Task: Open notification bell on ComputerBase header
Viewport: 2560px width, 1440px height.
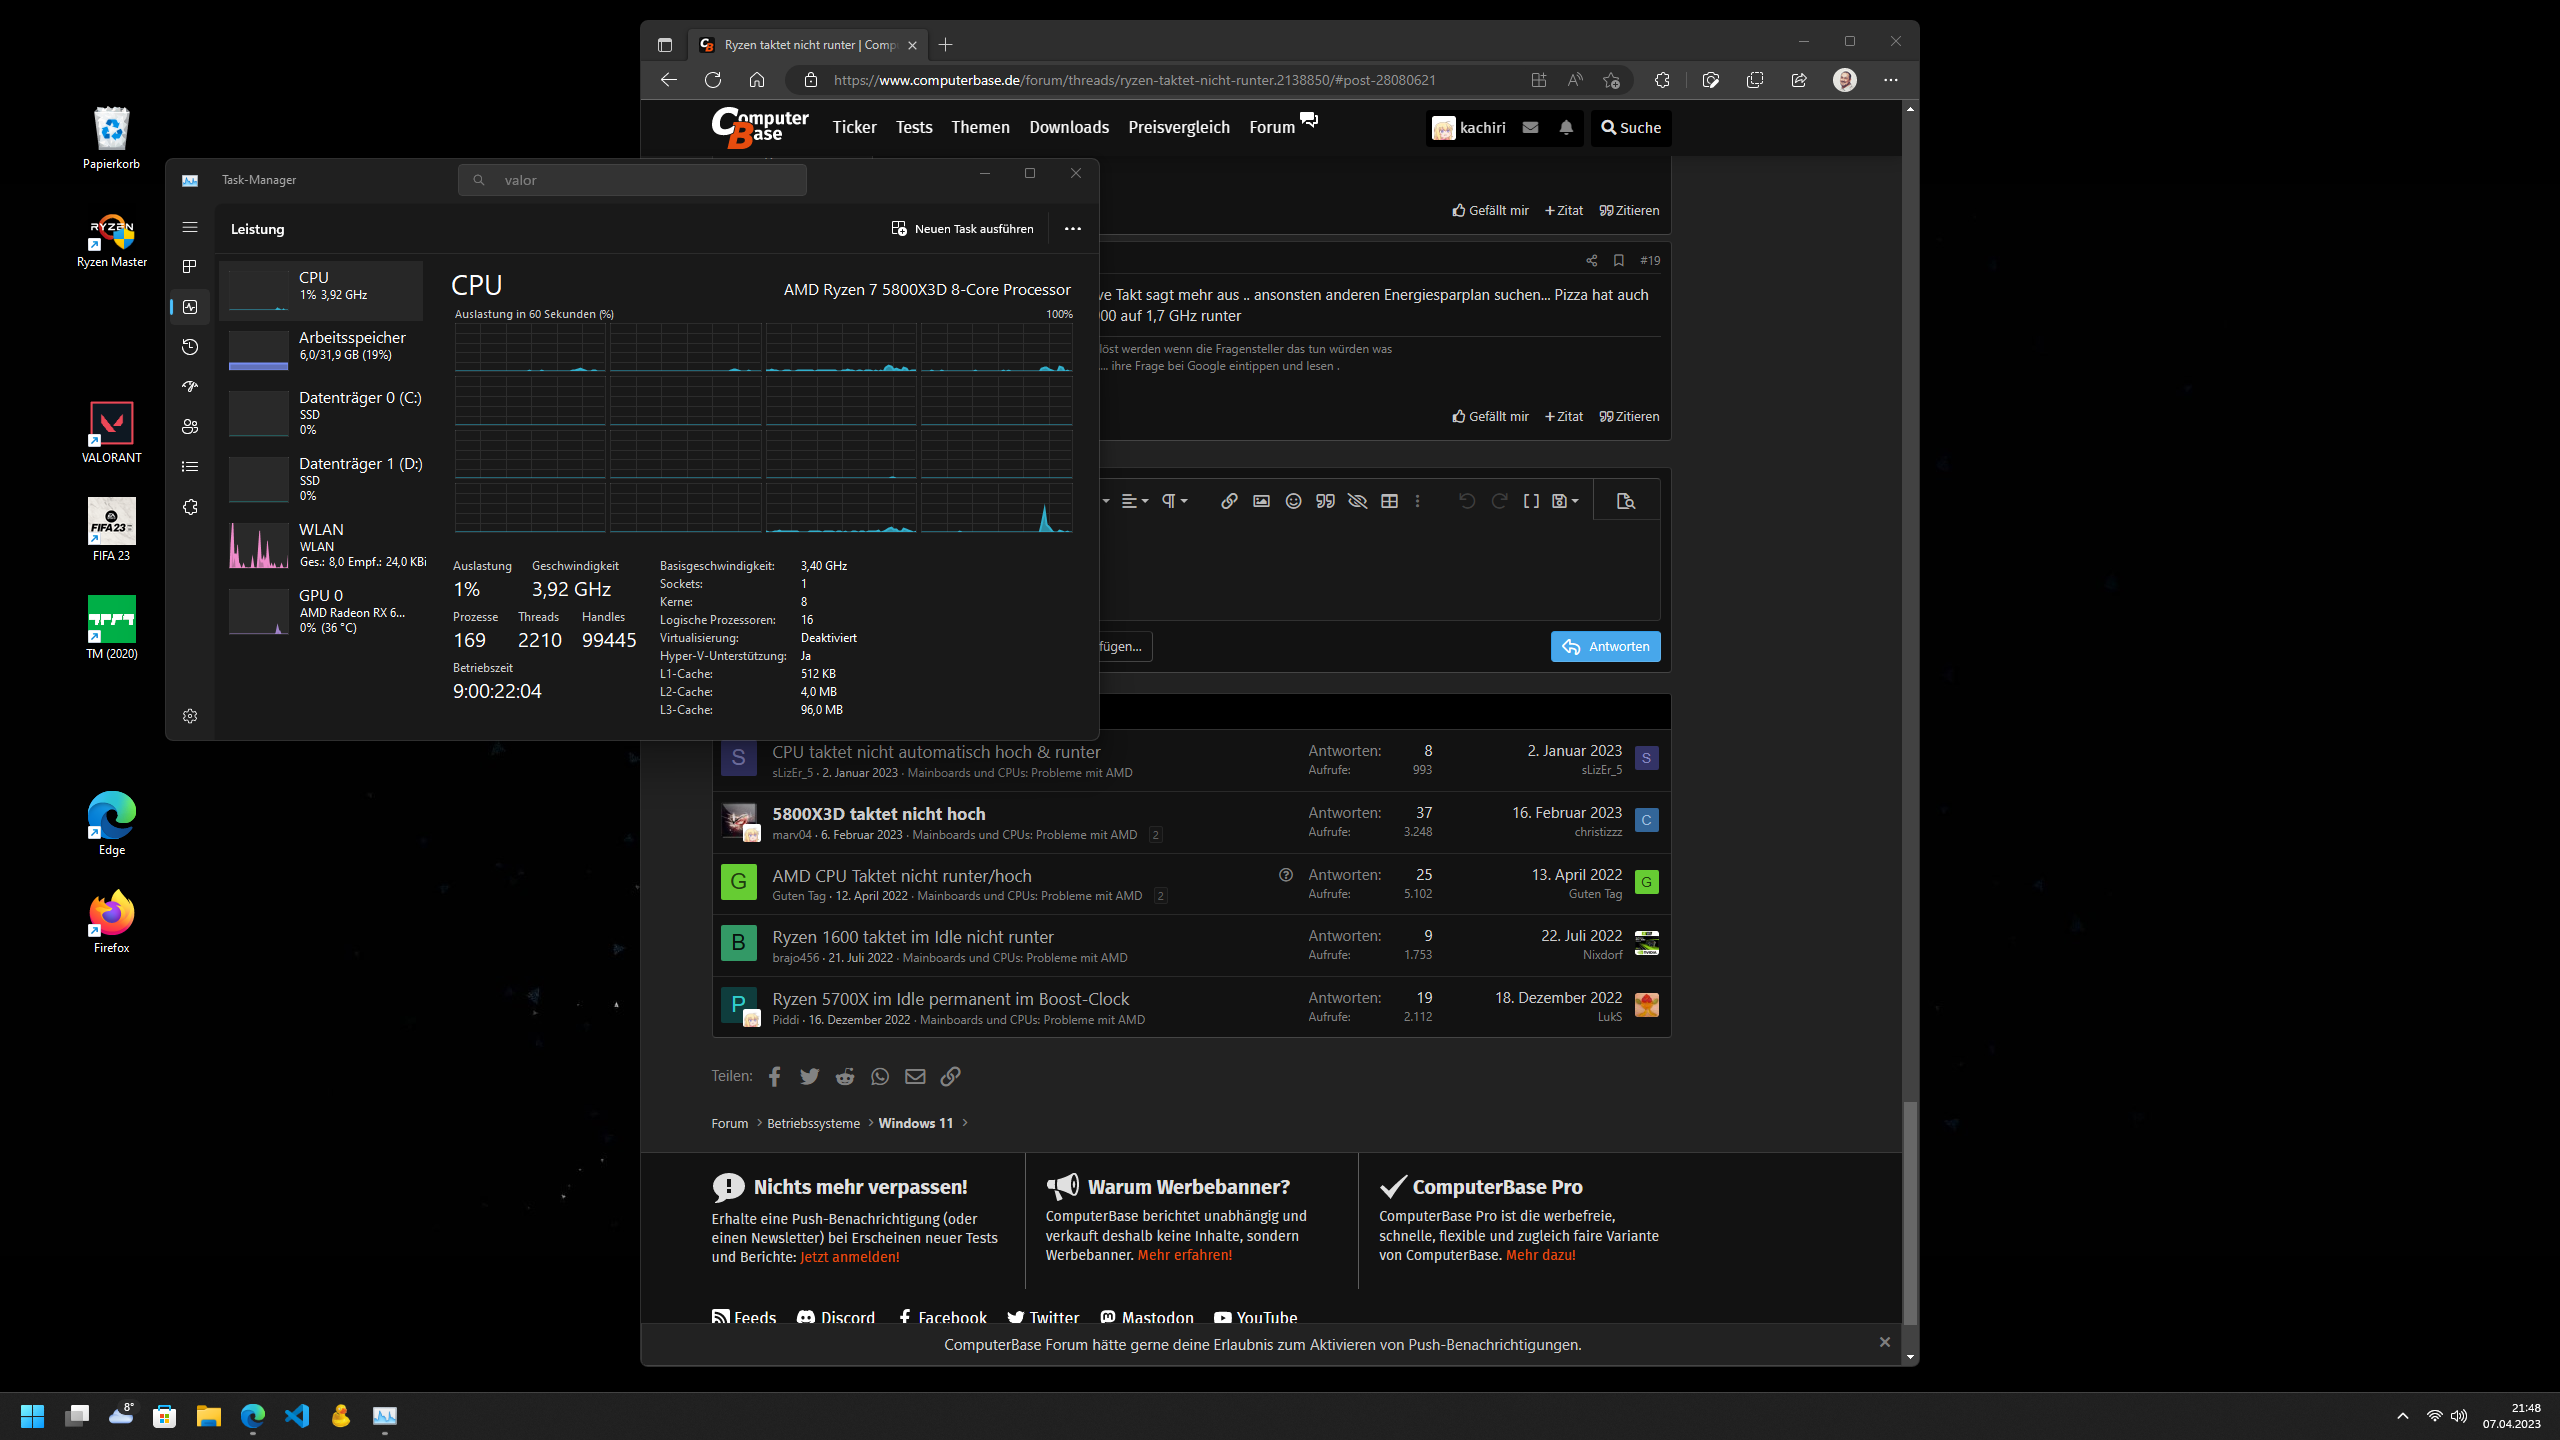Action: 1566,127
